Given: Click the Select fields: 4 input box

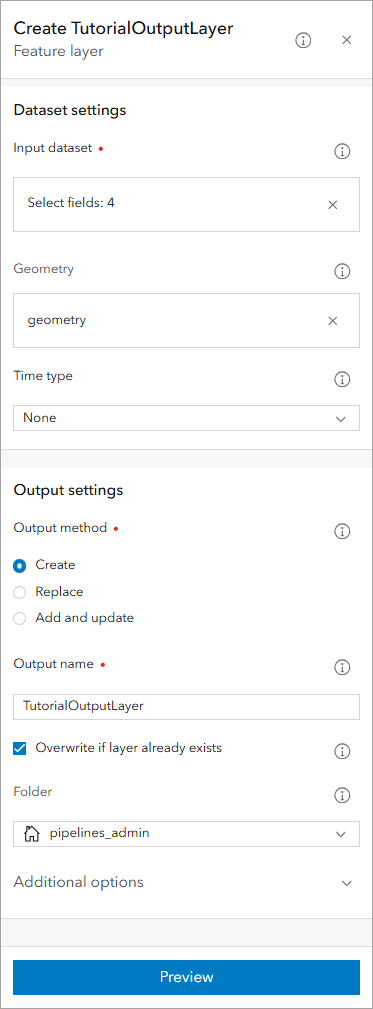Looking at the screenshot, I should 186,205.
